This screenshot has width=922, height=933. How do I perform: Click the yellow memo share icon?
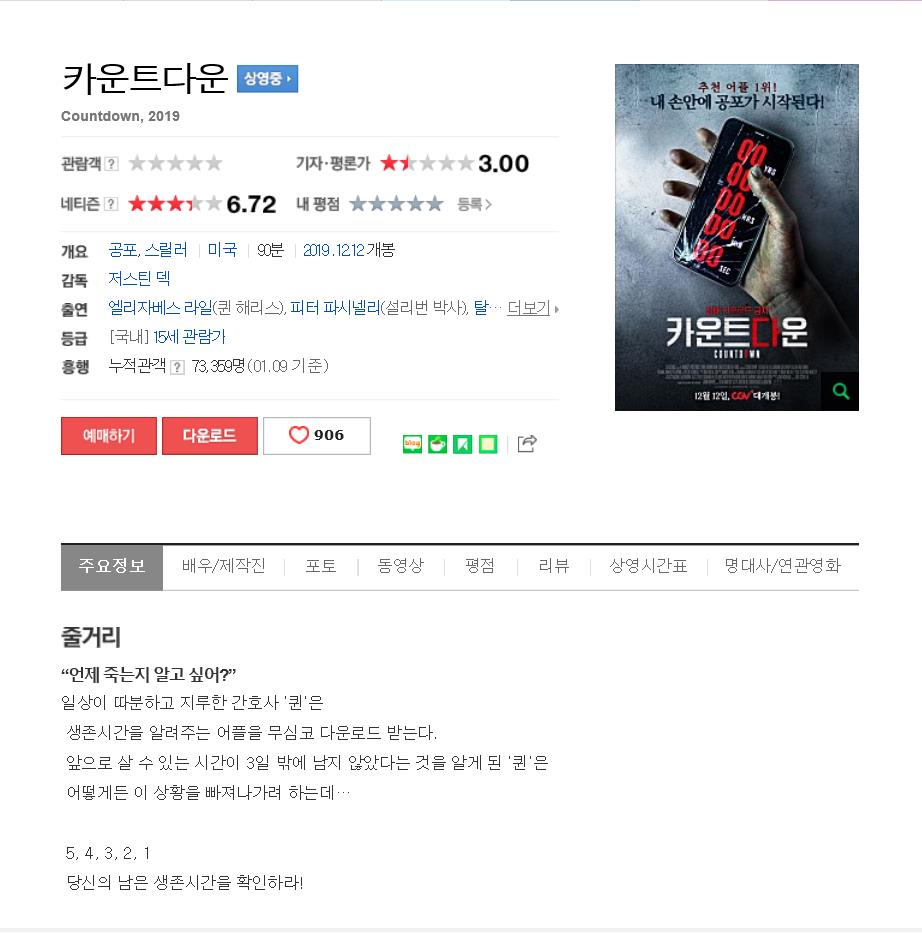click(x=488, y=444)
